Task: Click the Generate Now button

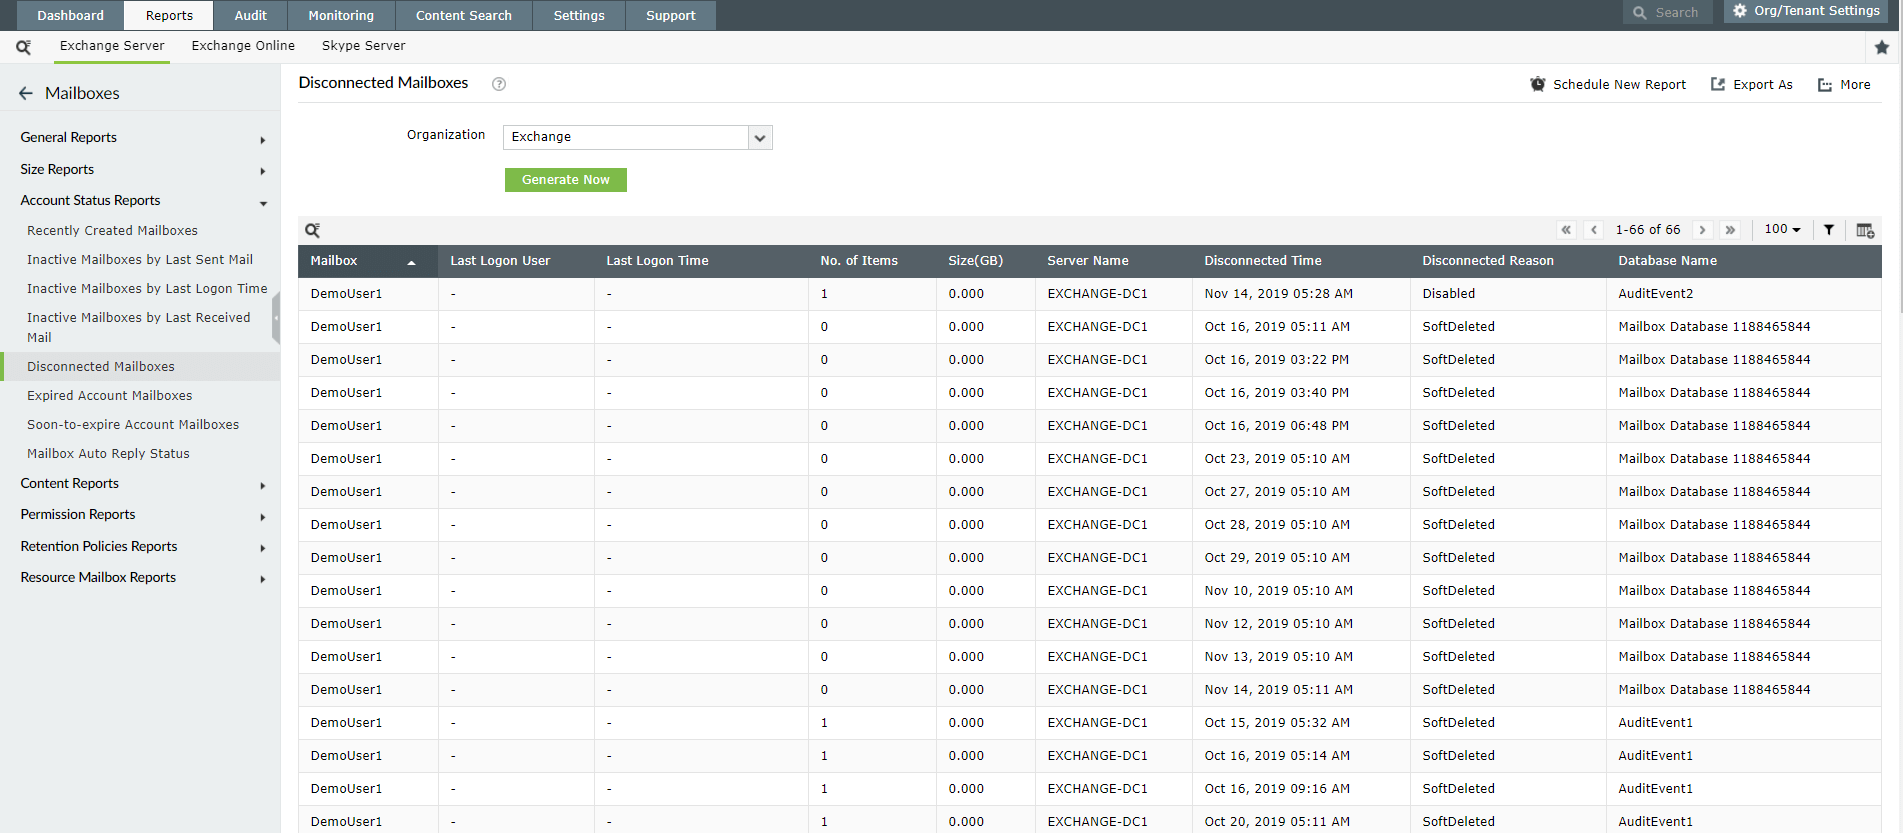Action: [566, 180]
